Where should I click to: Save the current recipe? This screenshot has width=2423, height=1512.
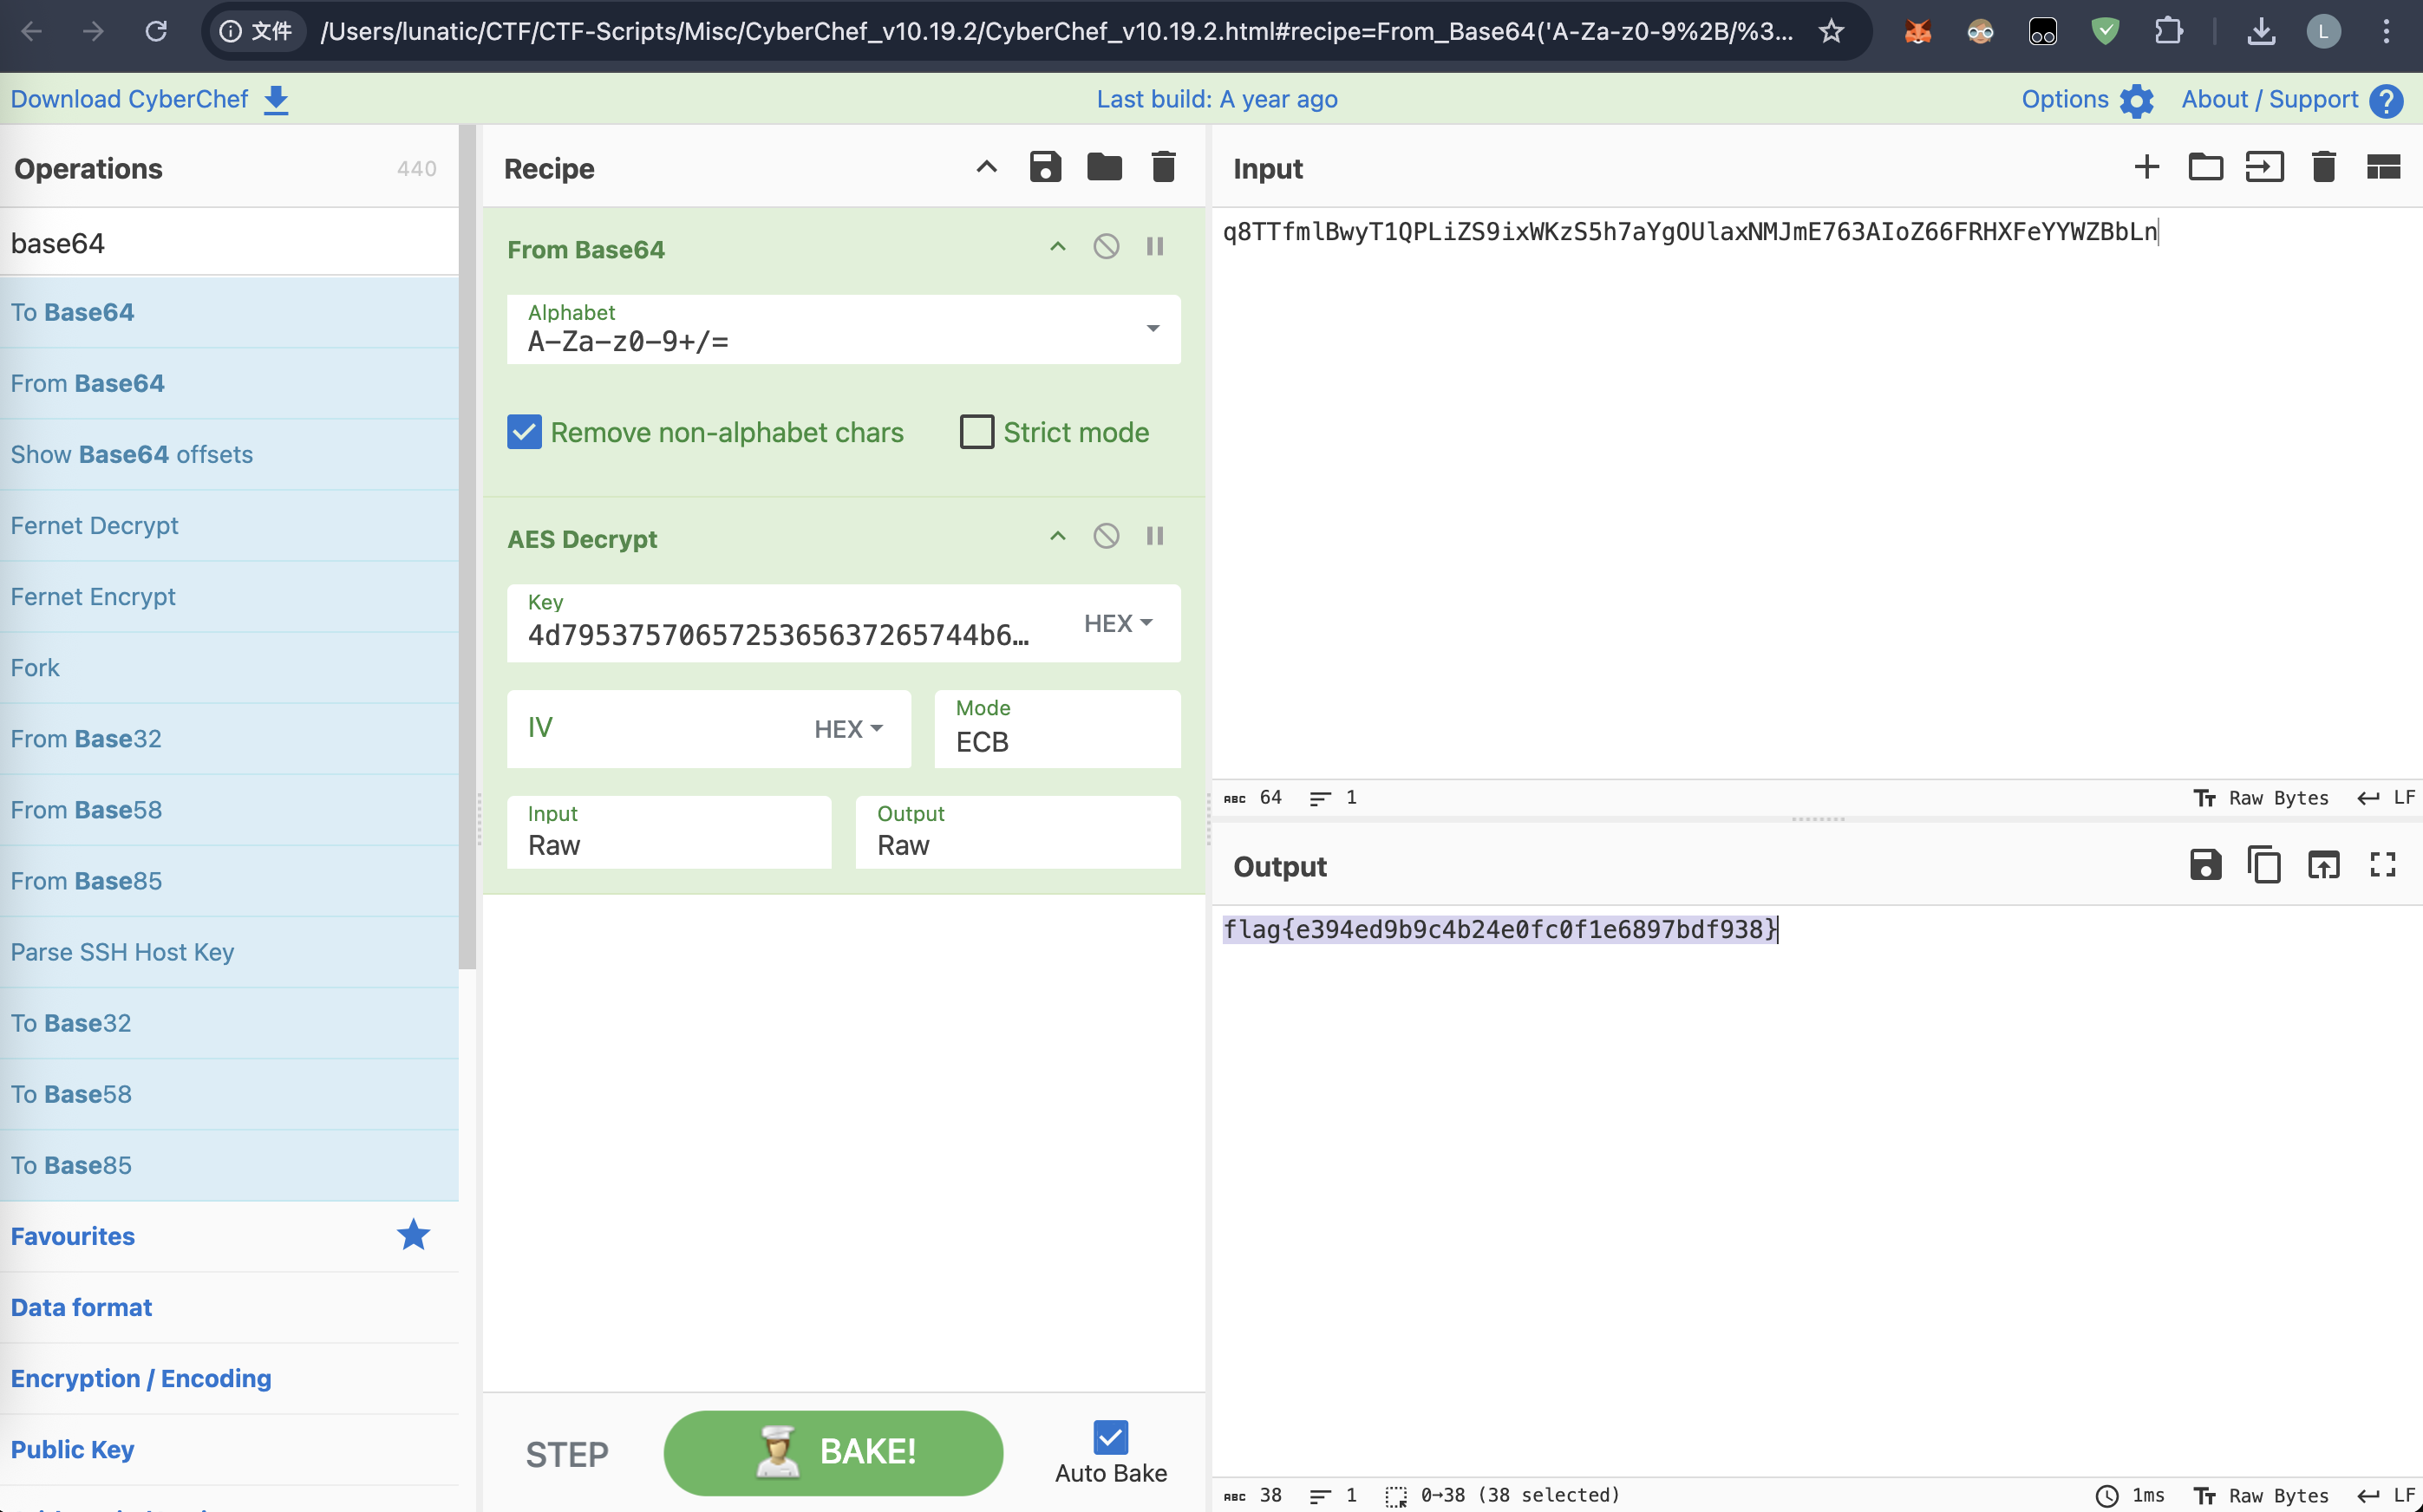coord(1045,167)
